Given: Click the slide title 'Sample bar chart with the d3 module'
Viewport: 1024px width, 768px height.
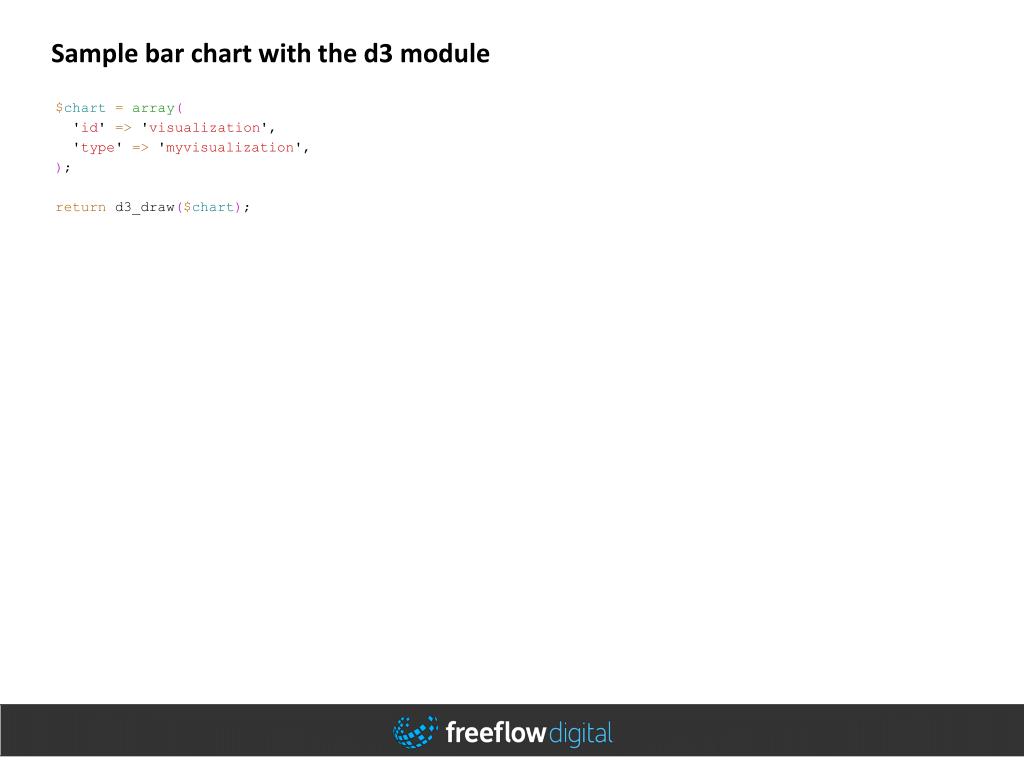Looking at the screenshot, I should click(270, 54).
